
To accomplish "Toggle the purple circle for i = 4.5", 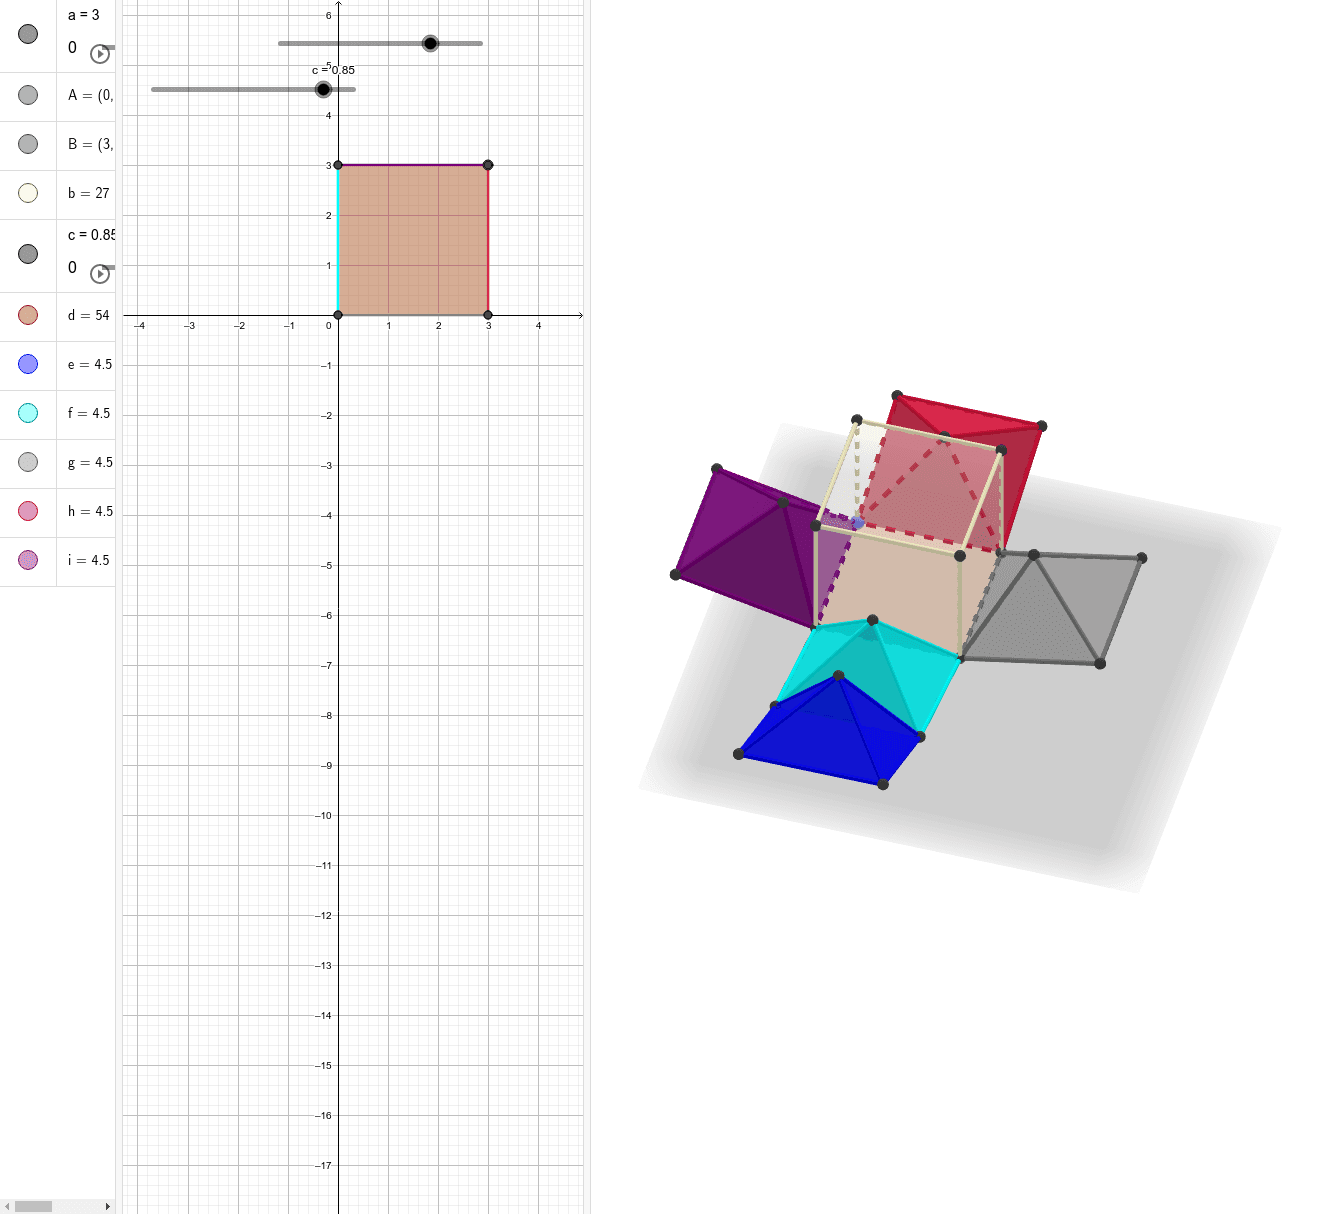I will click(27, 560).
